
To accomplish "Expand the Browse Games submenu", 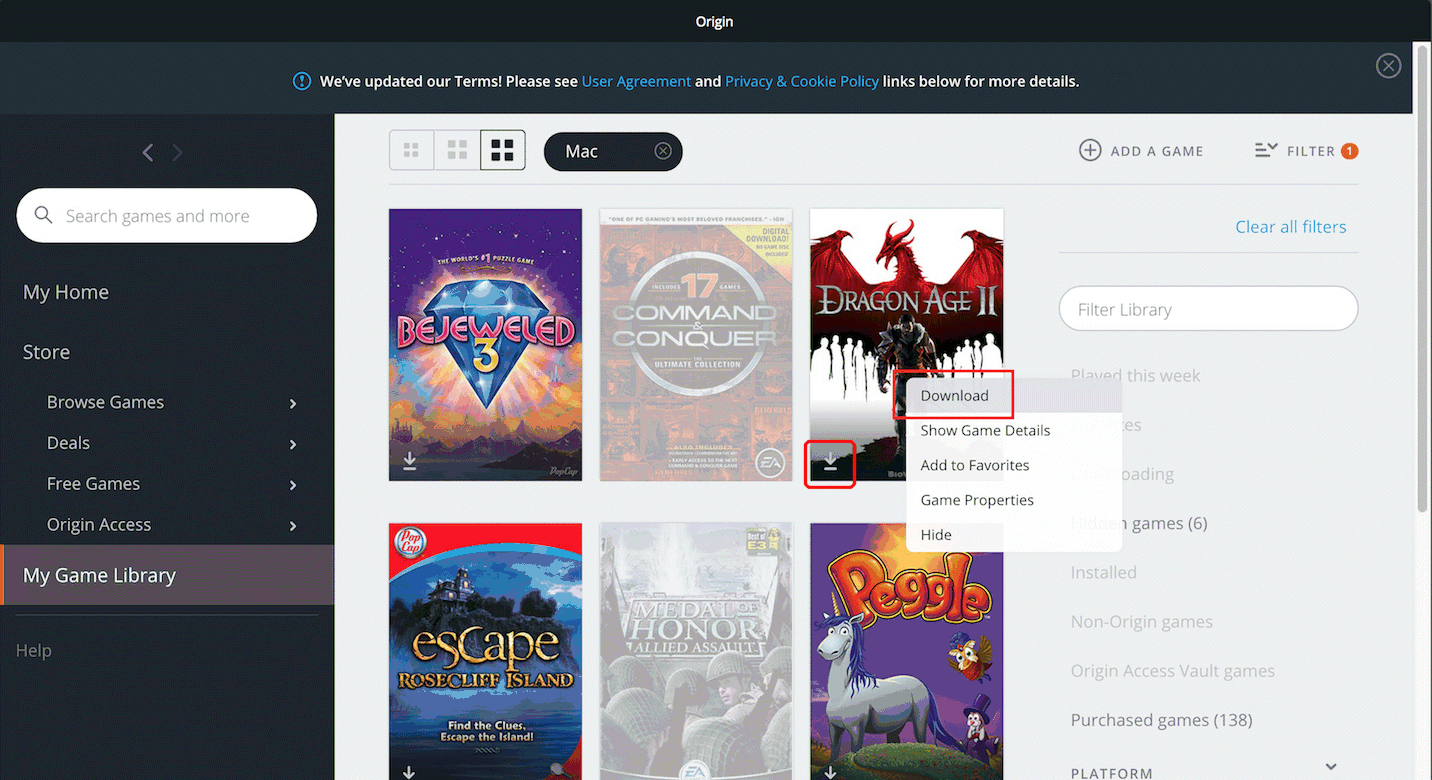I will (x=293, y=403).
